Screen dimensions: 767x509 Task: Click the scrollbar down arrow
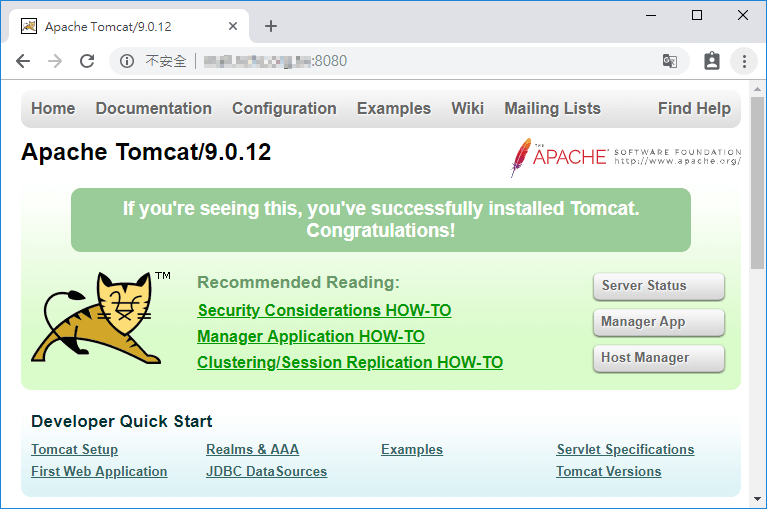(x=757, y=499)
